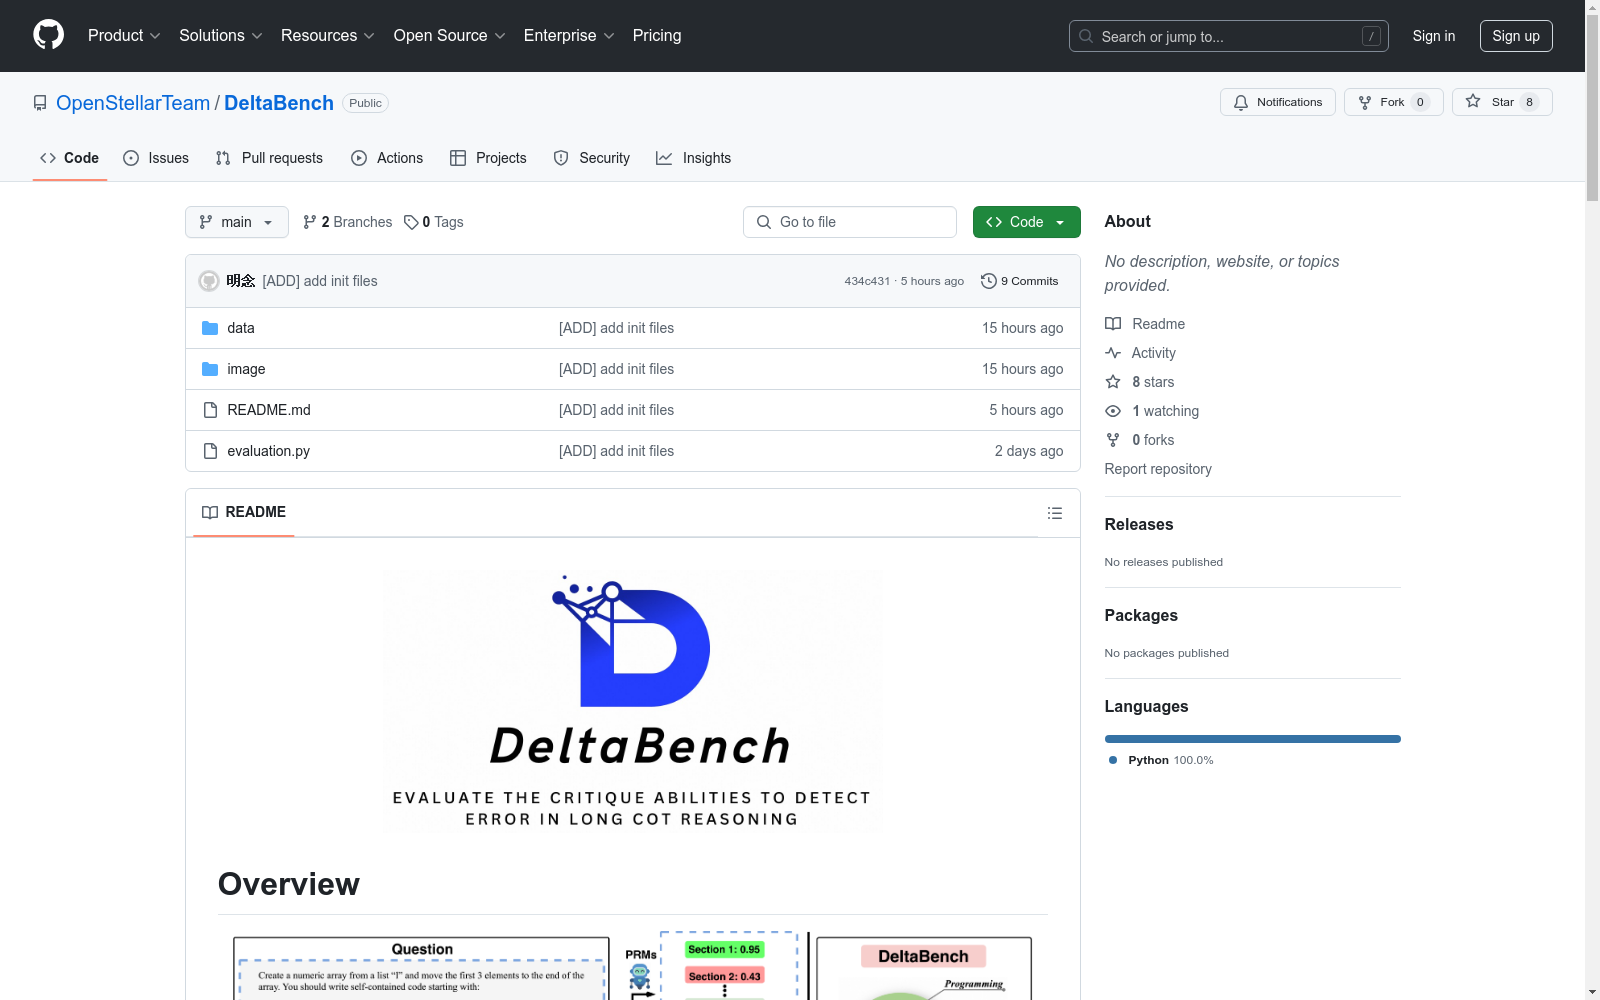Screen dimensions: 1600x1000
Task: Click the Public badge label
Action: (365, 103)
